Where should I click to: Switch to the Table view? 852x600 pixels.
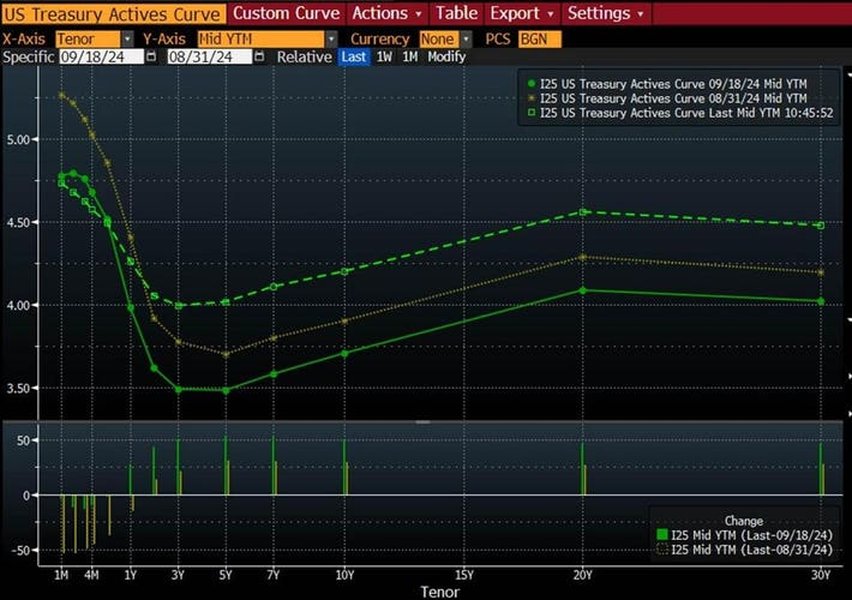click(x=456, y=14)
